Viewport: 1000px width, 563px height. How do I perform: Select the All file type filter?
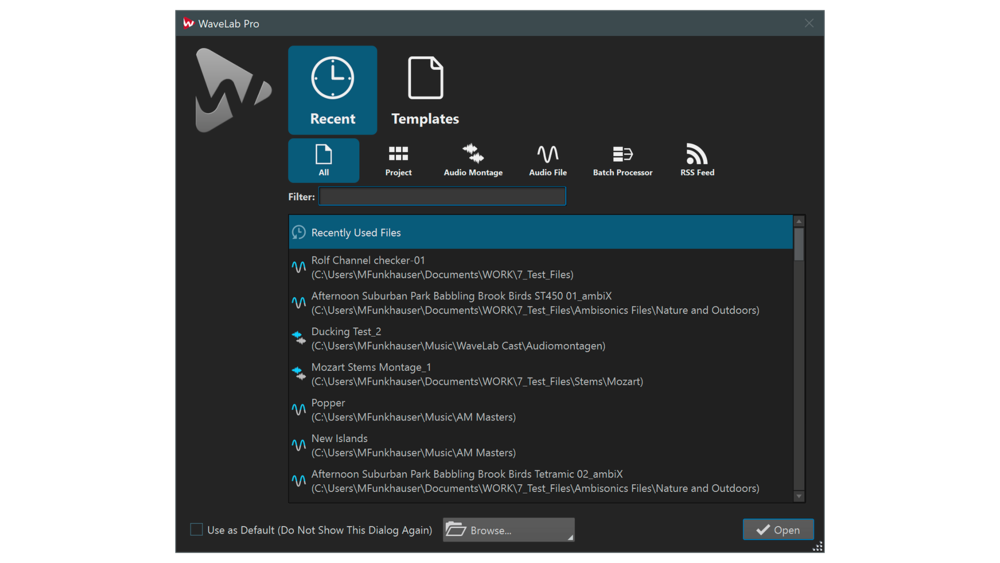point(323,160)
